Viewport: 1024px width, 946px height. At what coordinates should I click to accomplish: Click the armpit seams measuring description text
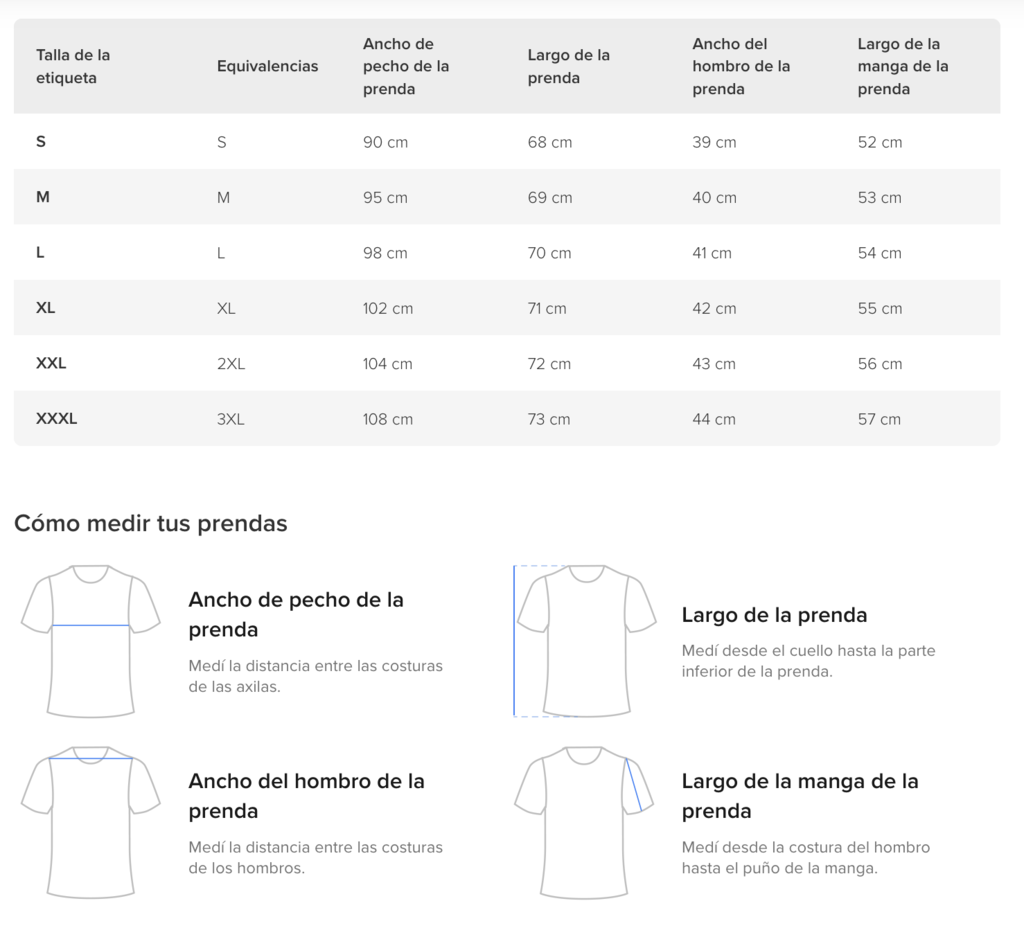(x=315, y=676)
